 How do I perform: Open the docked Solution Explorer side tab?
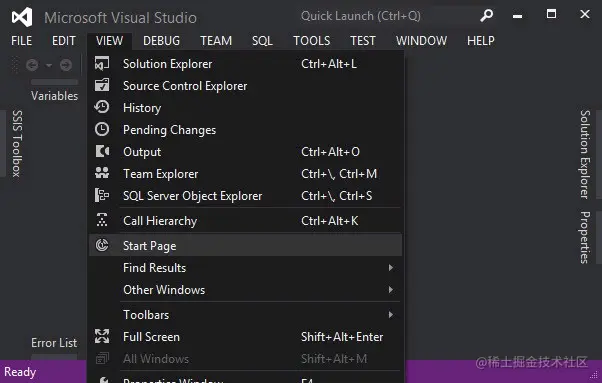click(585, 154)
